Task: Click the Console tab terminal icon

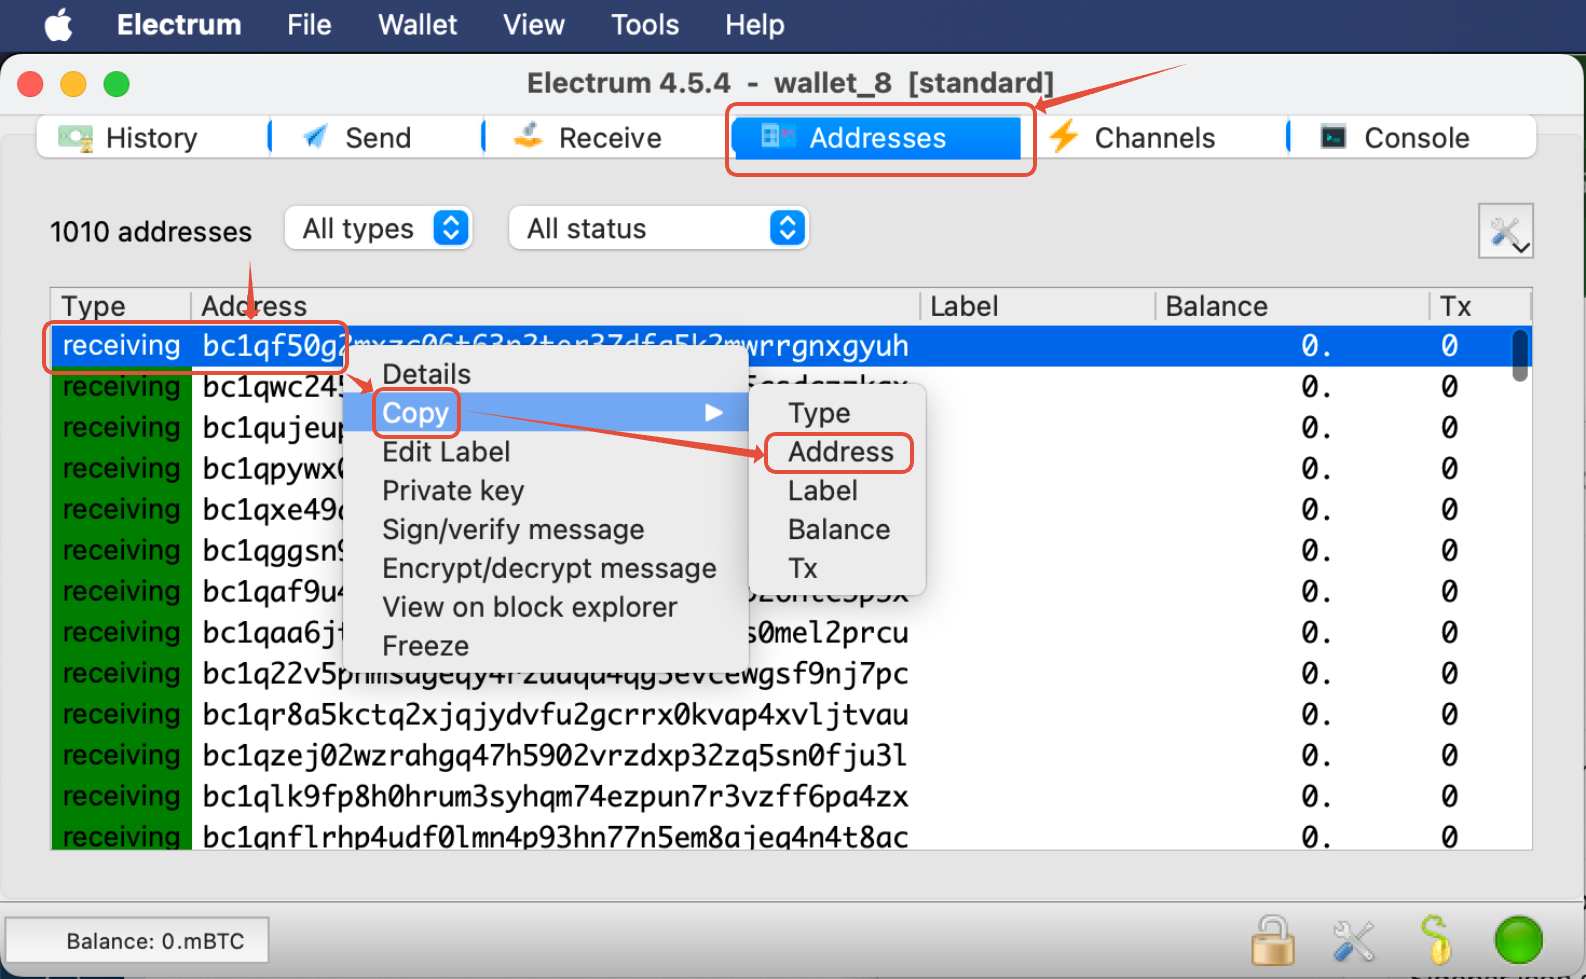Action: point(1333,136)
